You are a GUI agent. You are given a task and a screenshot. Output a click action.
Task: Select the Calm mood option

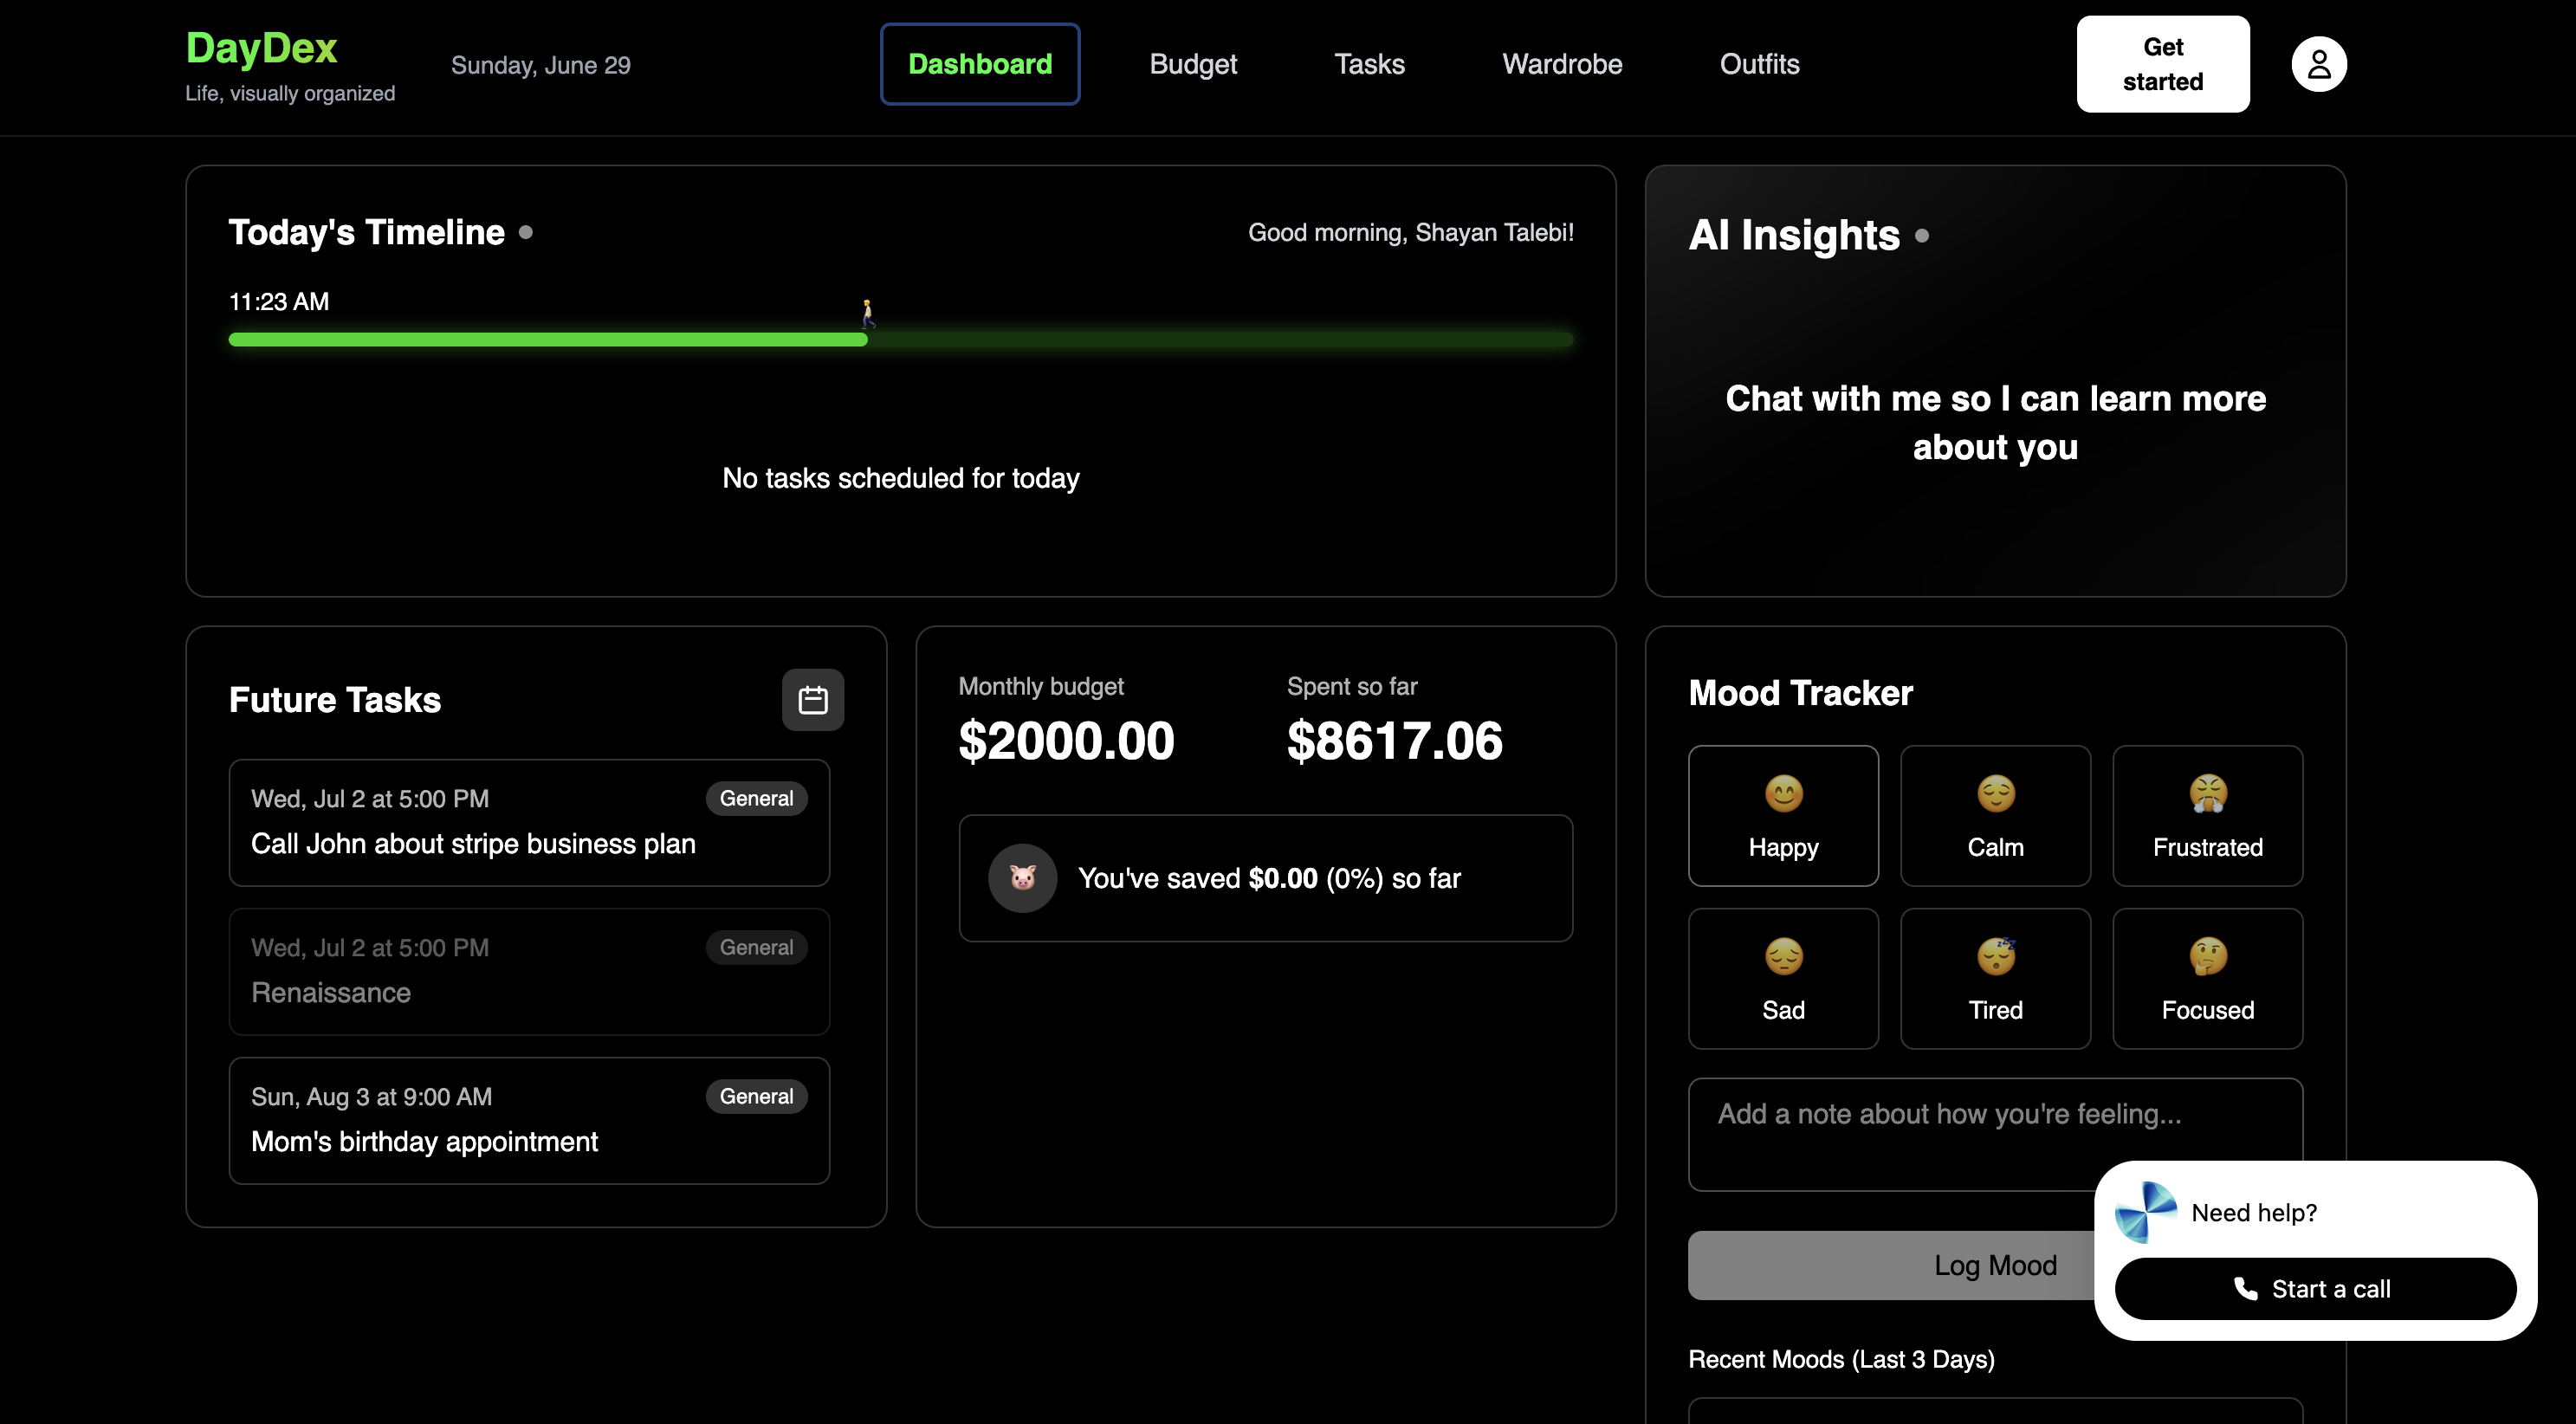pos(1995,815)
